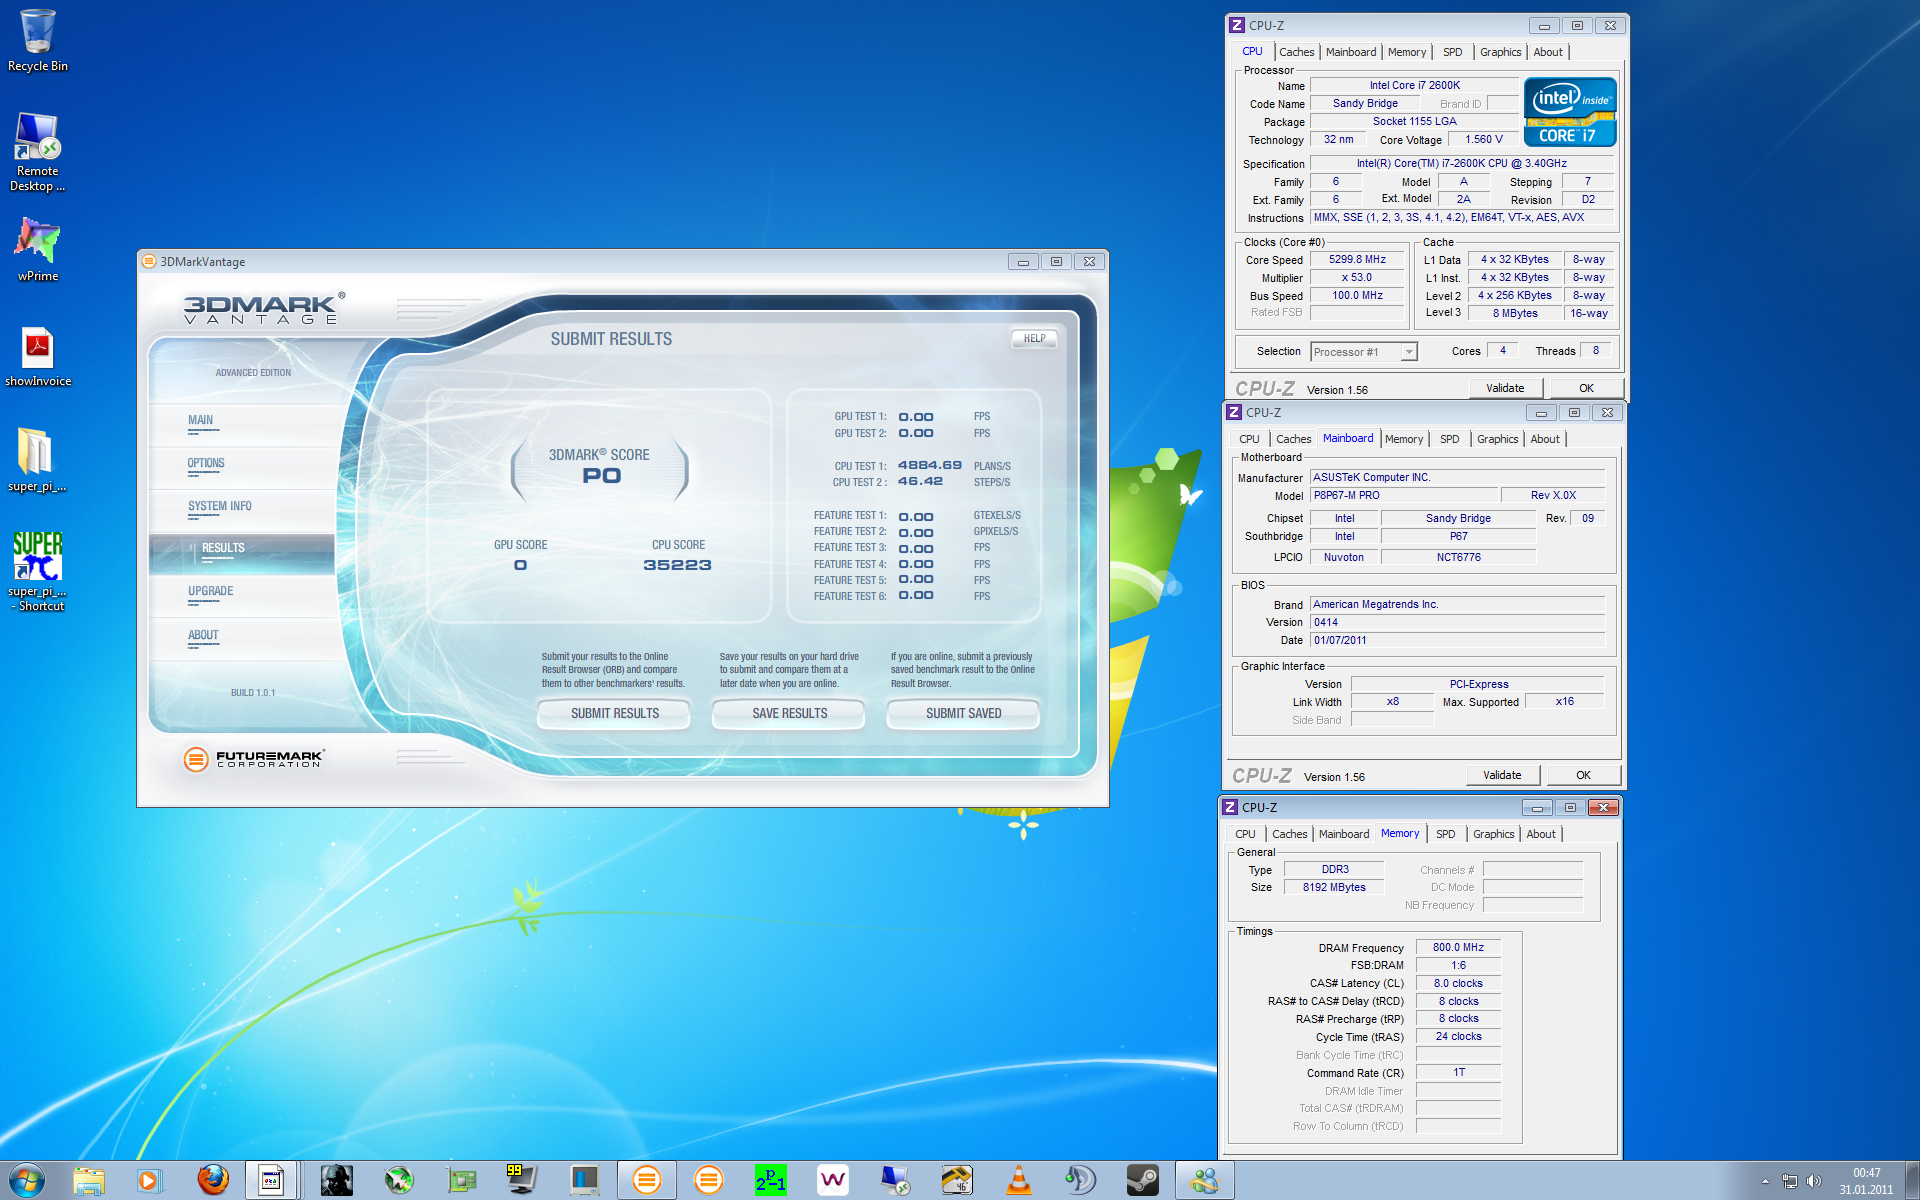Click HELP button in 3DMark Vantage
The width and height of the screenshot is (1920, 1200).
coord(1035,339)
